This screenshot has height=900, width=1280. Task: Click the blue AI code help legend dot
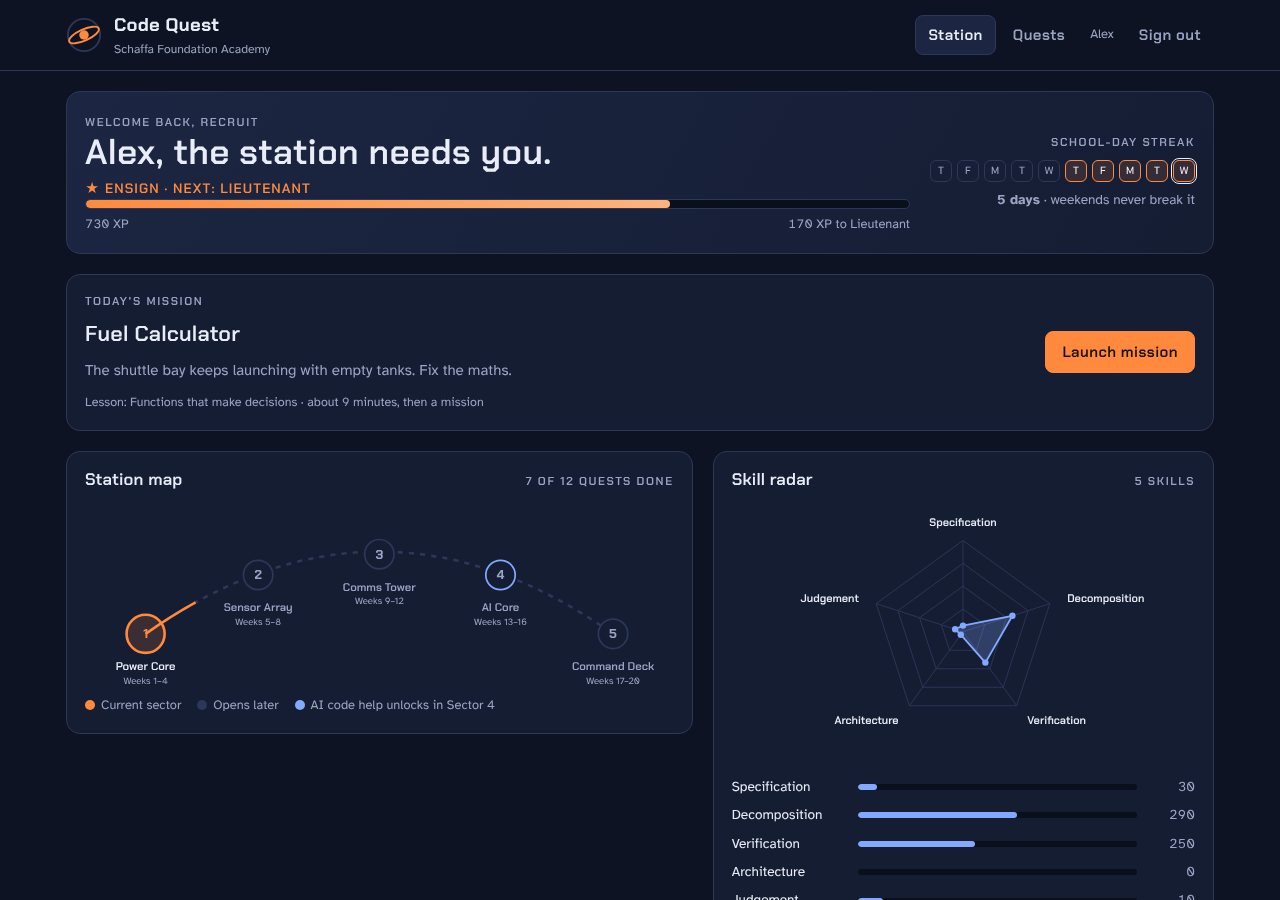(x=300, y=705)
